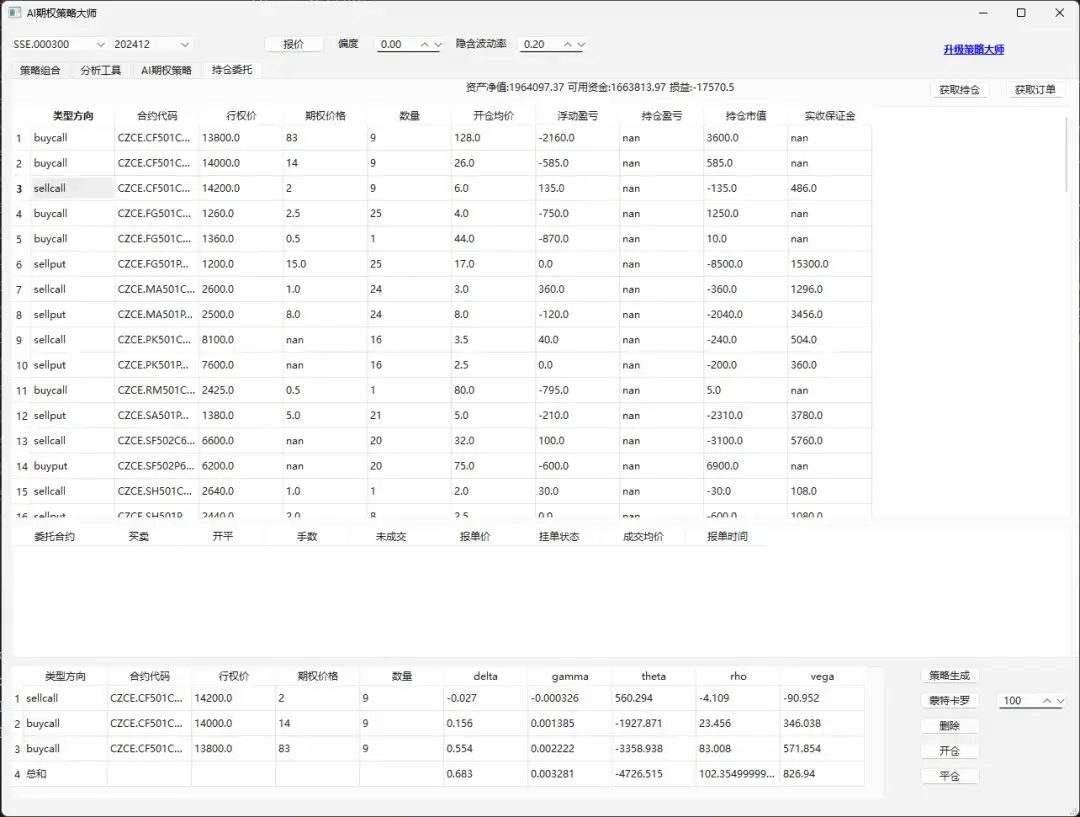Open the SSE.000300 underlying dropdown
Viewport: 1080px width, 817px height.
coord(59,44)
